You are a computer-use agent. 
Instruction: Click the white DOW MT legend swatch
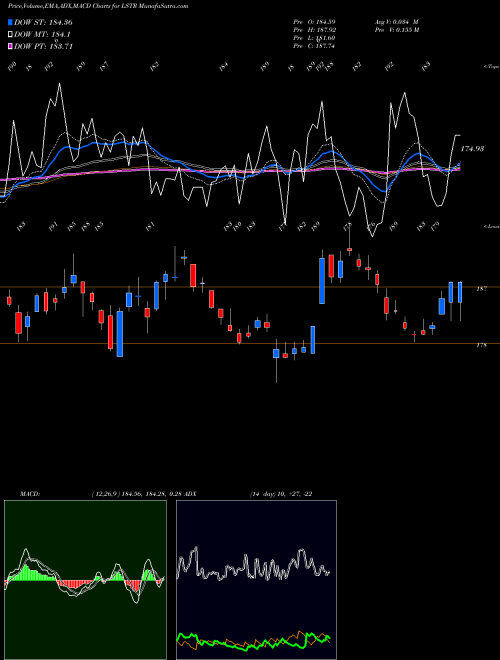tap(10, 35)
